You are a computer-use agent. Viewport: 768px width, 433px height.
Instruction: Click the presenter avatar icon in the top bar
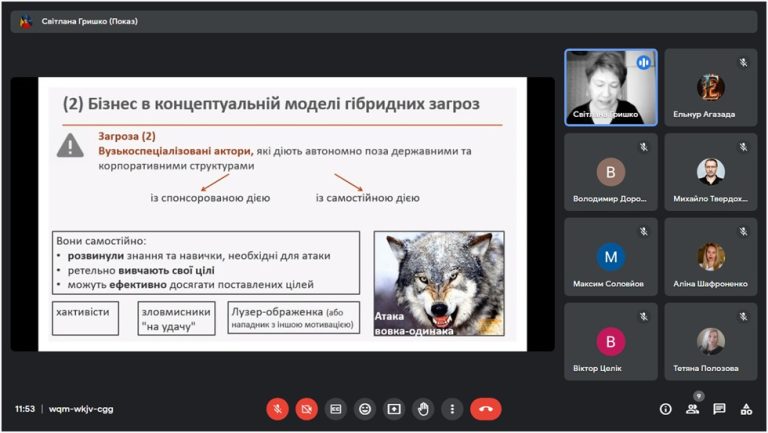[25, 22]
